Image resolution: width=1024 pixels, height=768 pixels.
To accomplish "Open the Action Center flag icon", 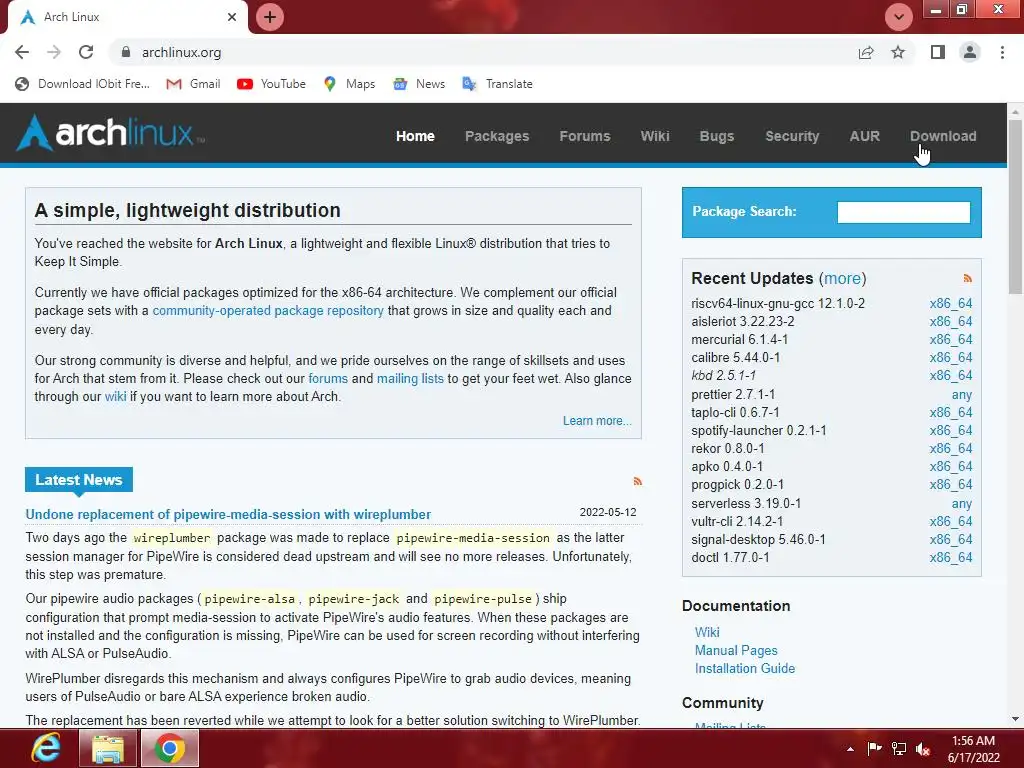I will pos(874,748).
